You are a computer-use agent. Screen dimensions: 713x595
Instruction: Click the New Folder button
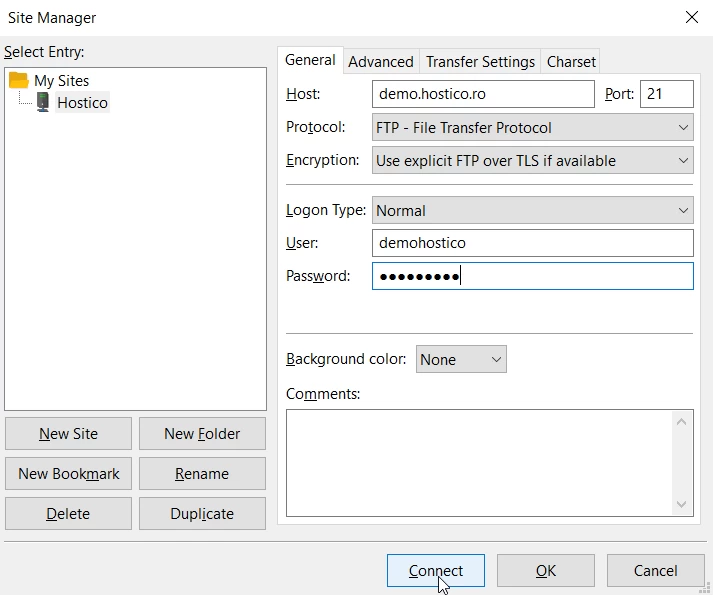(202, 434)
